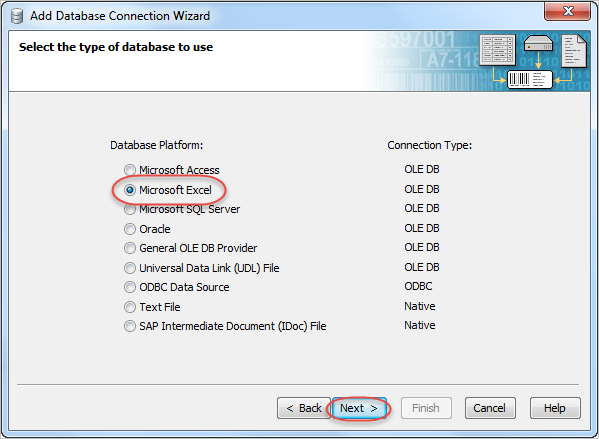Click the 'ODBC' connection type text
The height and width of the screenshot is (439, 599).
coord(418,286)
